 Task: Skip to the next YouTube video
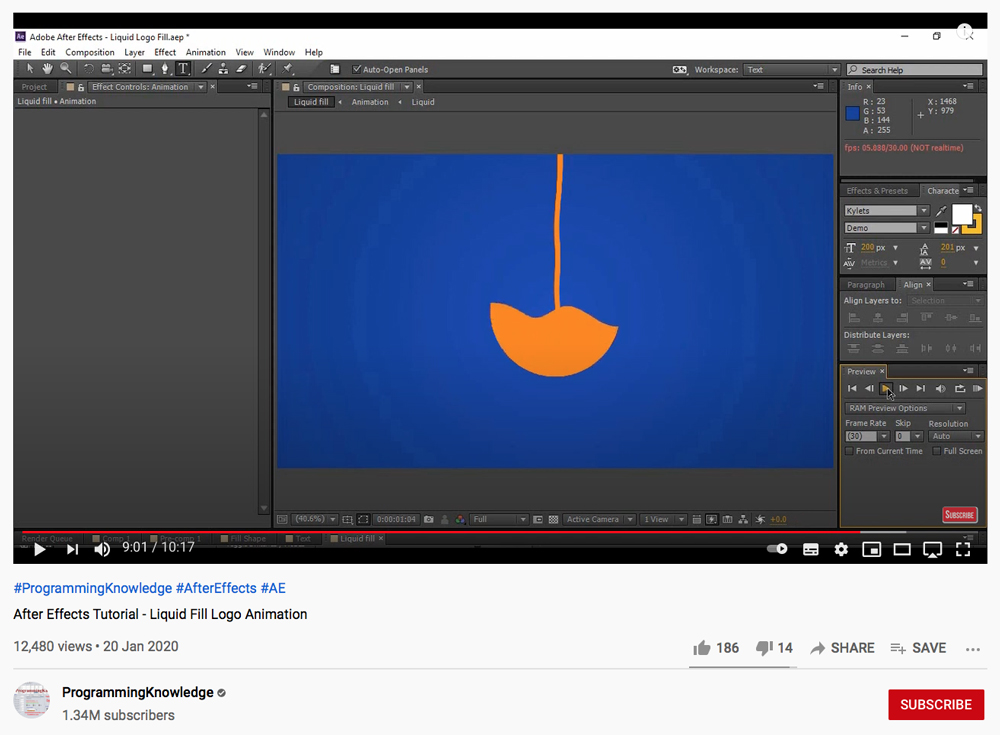(73, 549)
